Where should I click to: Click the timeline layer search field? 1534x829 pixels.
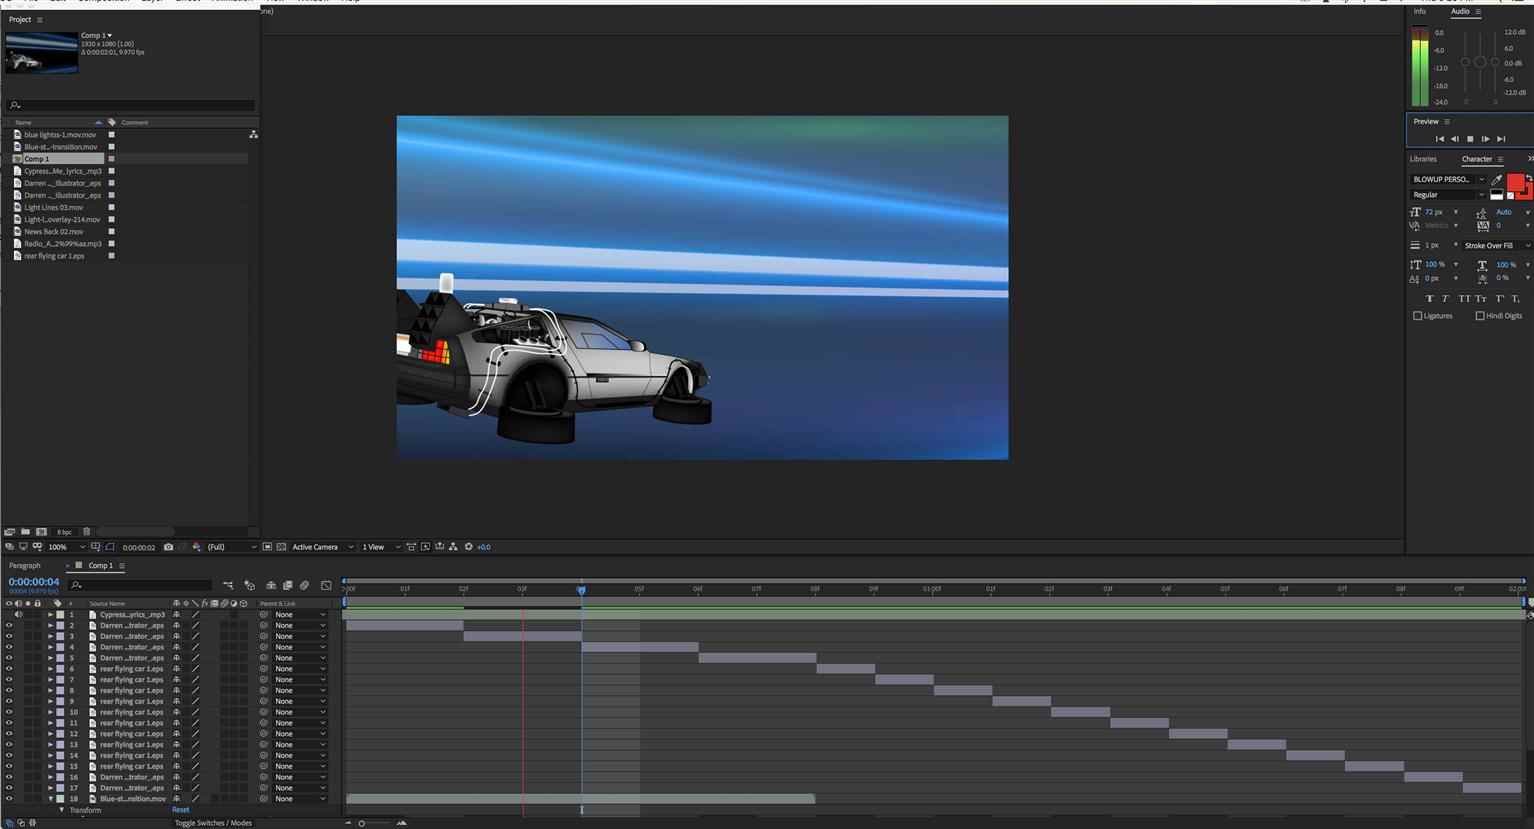click(x=140, y=585)
